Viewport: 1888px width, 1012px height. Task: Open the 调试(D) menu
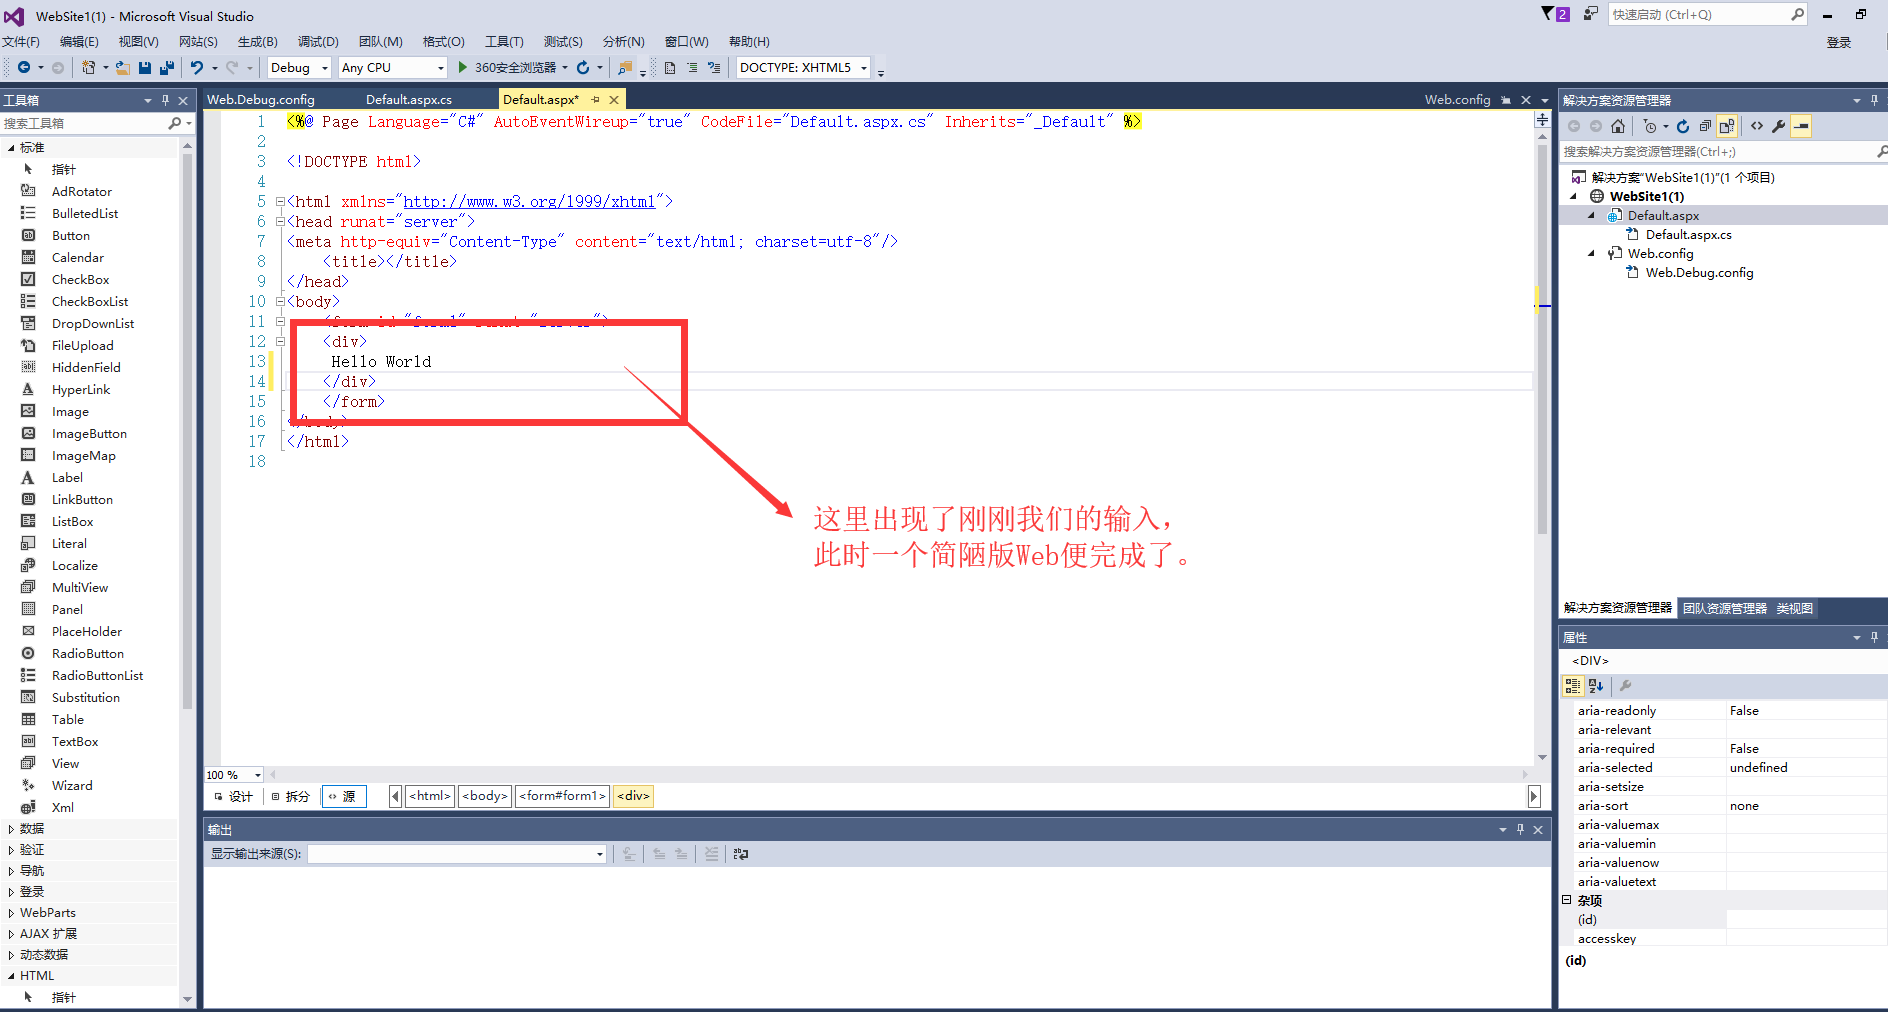pyautogui.click(x=317, y=41)
